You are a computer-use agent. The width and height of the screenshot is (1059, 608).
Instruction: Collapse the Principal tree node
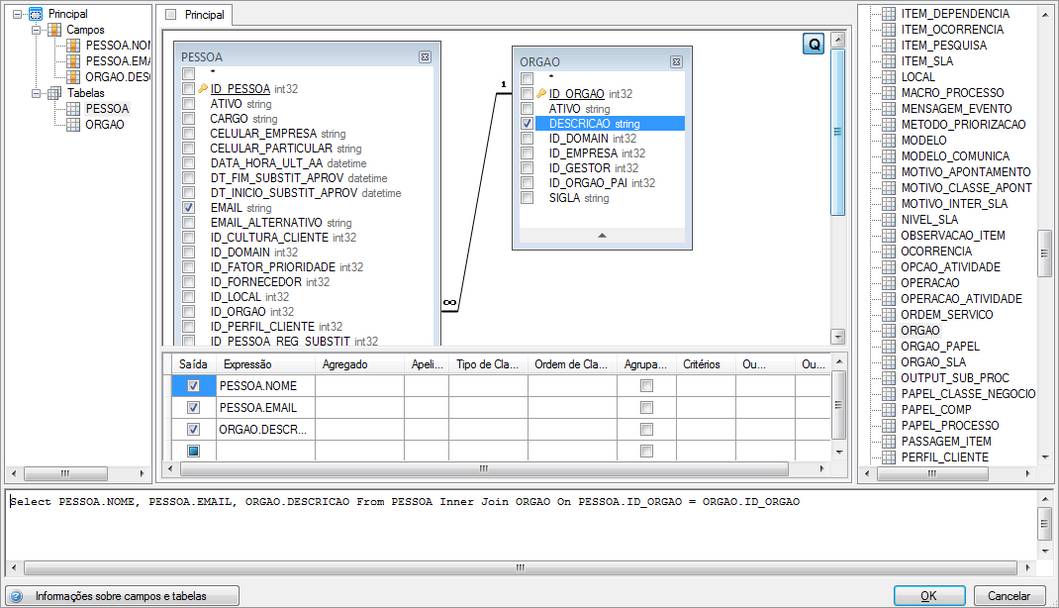(x=18, y=14)
